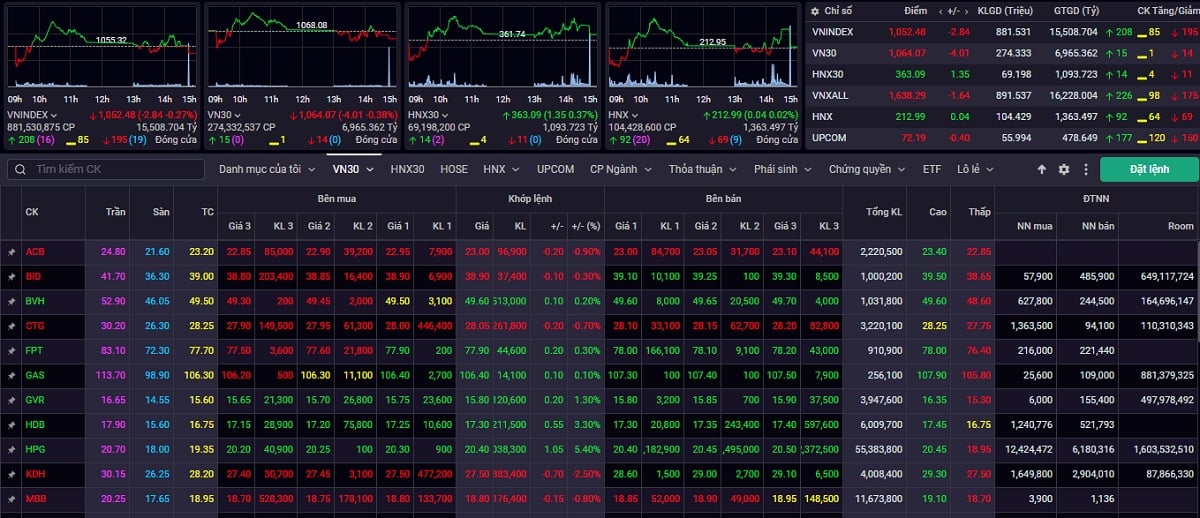Focus the Tìm kiếm CK search field
This screenshot has width=1200, height=518.
105,169
